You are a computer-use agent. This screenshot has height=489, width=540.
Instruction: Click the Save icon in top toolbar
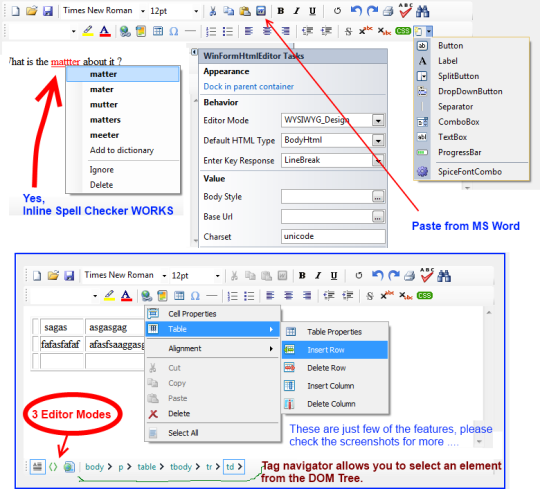point(48,11)
